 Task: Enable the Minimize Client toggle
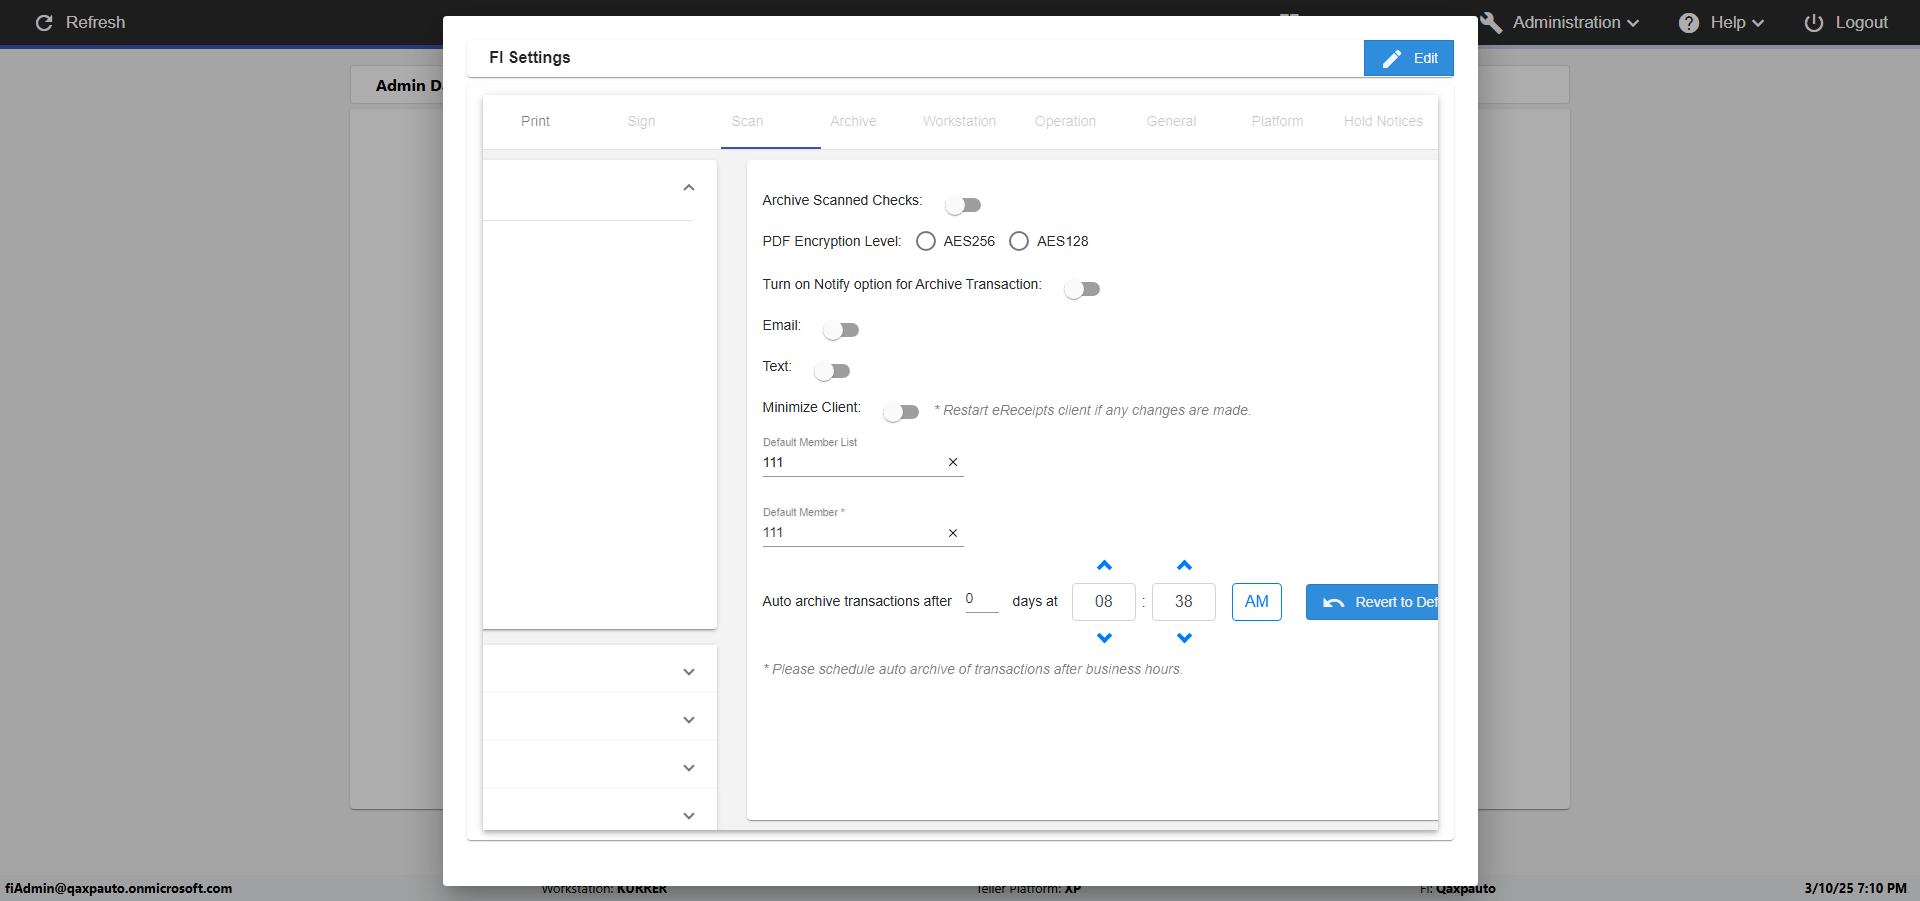901,412
